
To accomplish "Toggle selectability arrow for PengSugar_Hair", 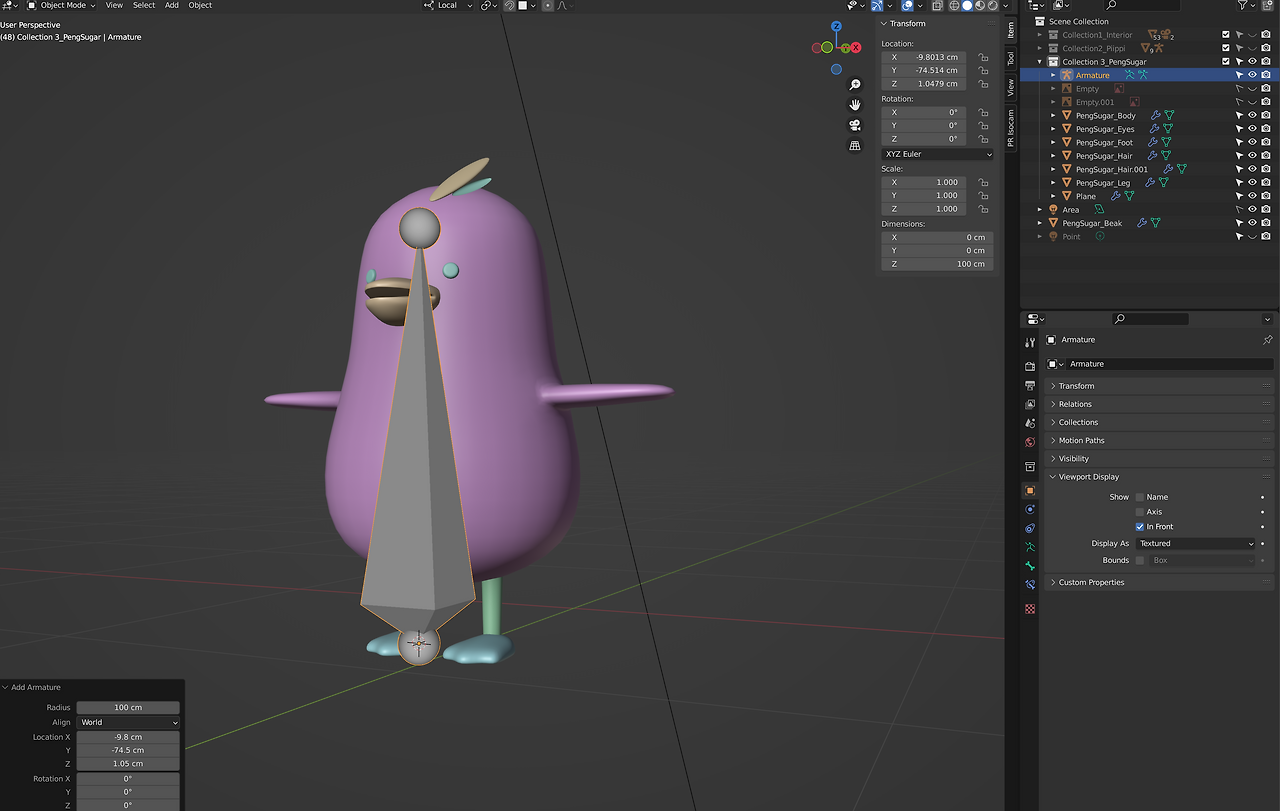I will click(1239, 156).
